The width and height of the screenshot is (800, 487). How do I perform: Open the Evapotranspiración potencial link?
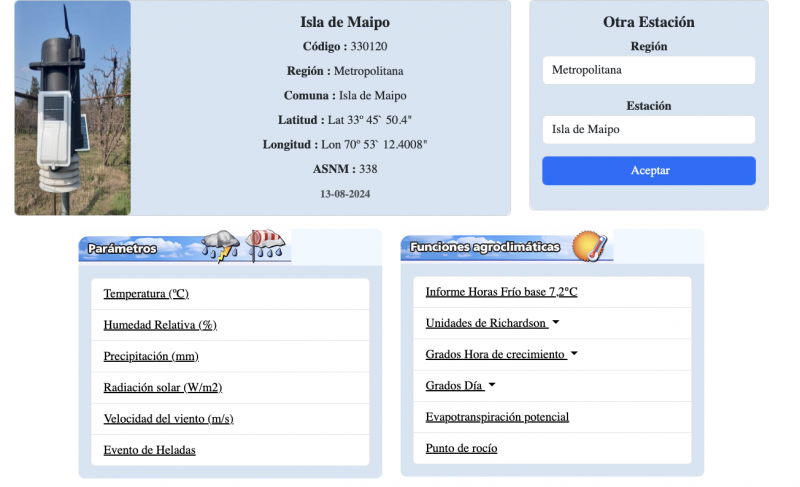[497, 417]
